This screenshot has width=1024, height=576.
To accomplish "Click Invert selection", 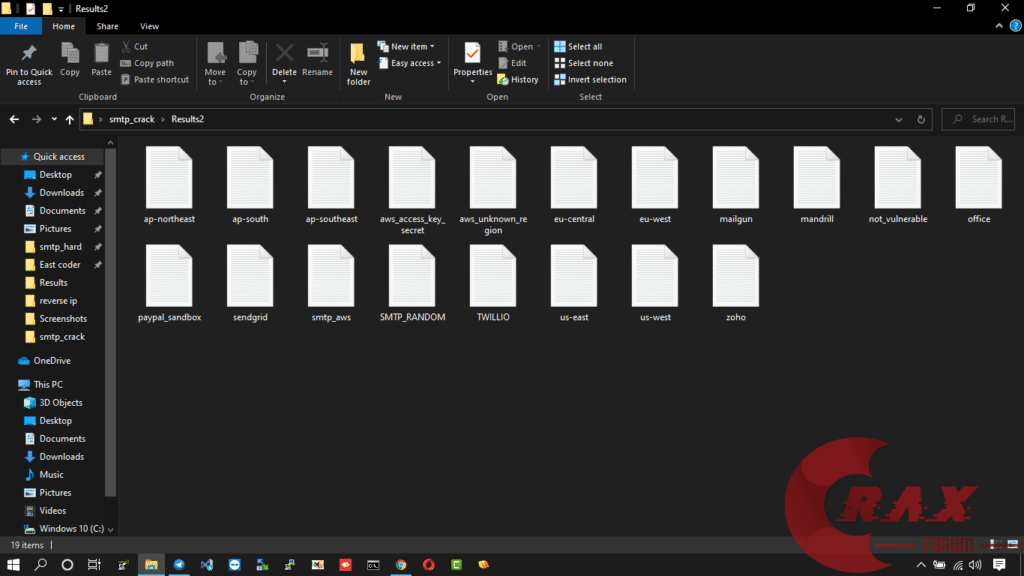I will point(590,80).
